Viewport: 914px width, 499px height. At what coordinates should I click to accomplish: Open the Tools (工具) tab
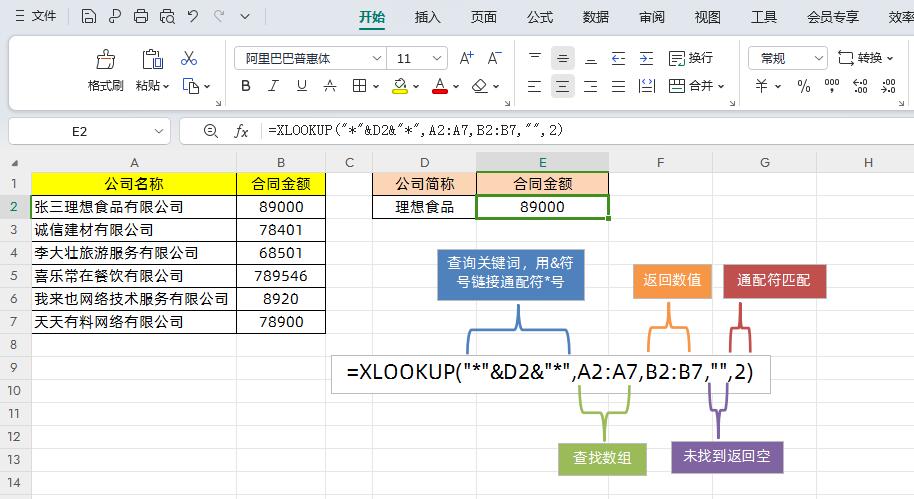[x=764, y=17]
